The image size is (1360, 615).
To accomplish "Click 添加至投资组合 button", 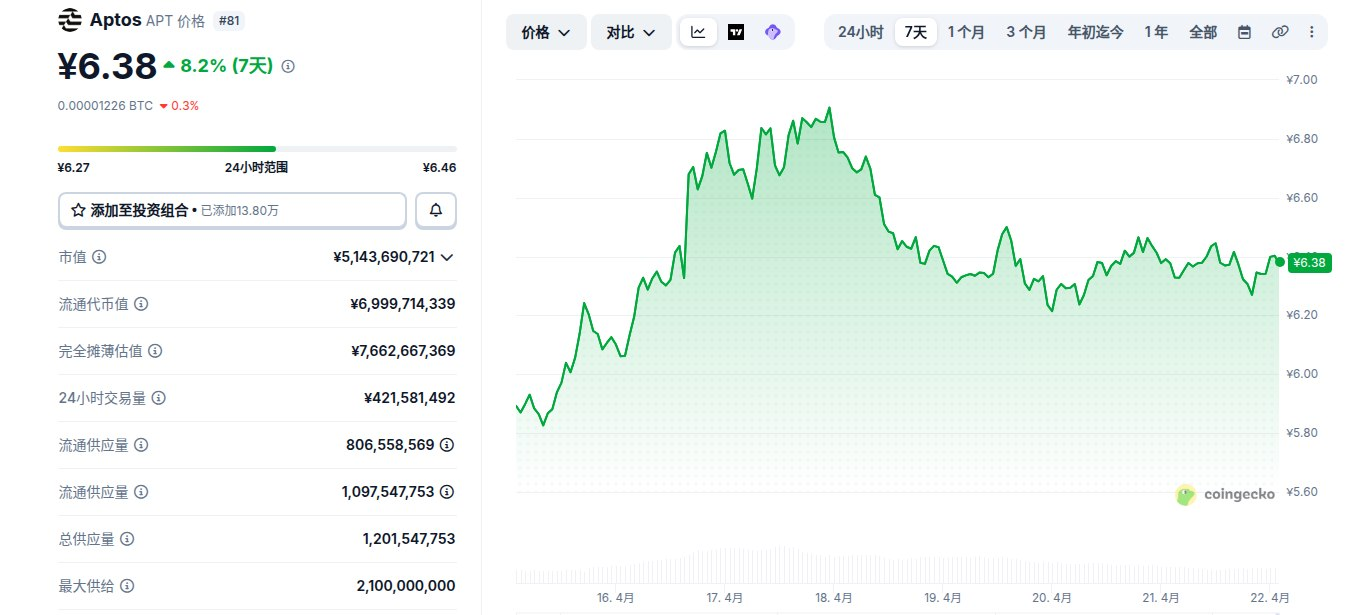I will click(232, 211).
